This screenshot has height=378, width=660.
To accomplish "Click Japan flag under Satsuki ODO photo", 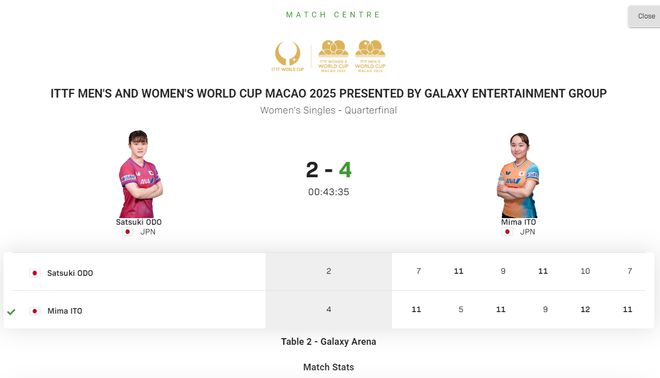I will [128, 232].
